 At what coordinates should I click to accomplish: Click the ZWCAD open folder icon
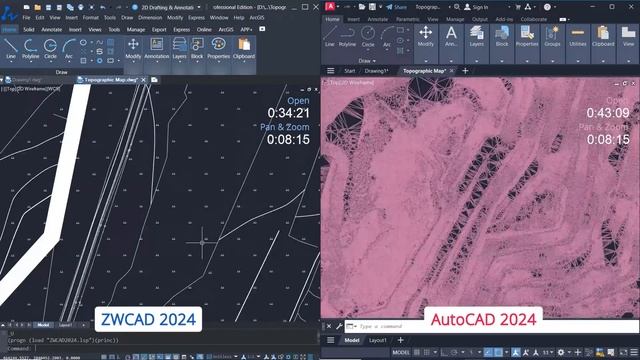38,7
